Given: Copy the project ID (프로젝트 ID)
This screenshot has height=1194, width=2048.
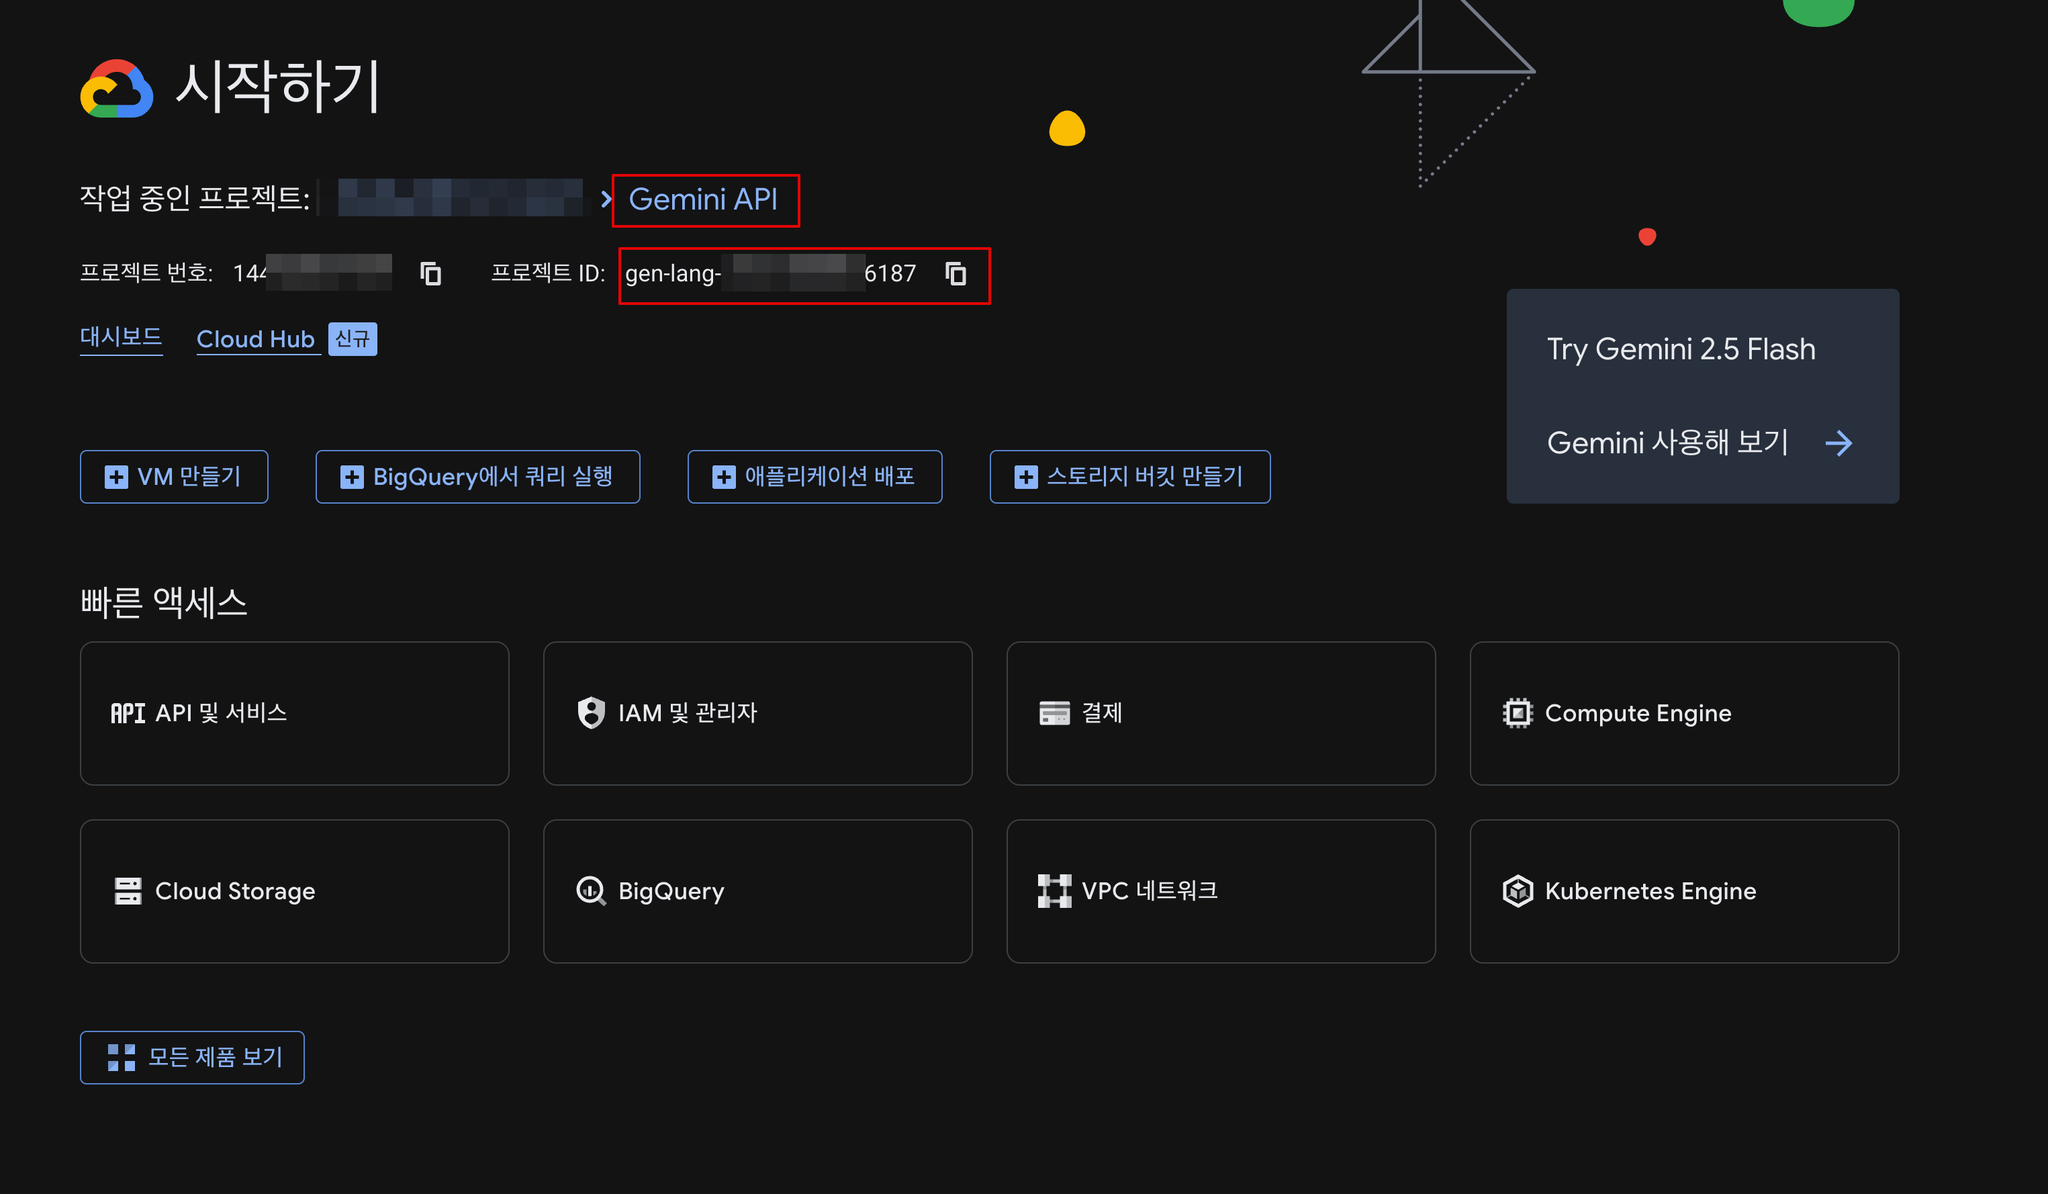Looking at the screenshot, I should tap(956, 273).
